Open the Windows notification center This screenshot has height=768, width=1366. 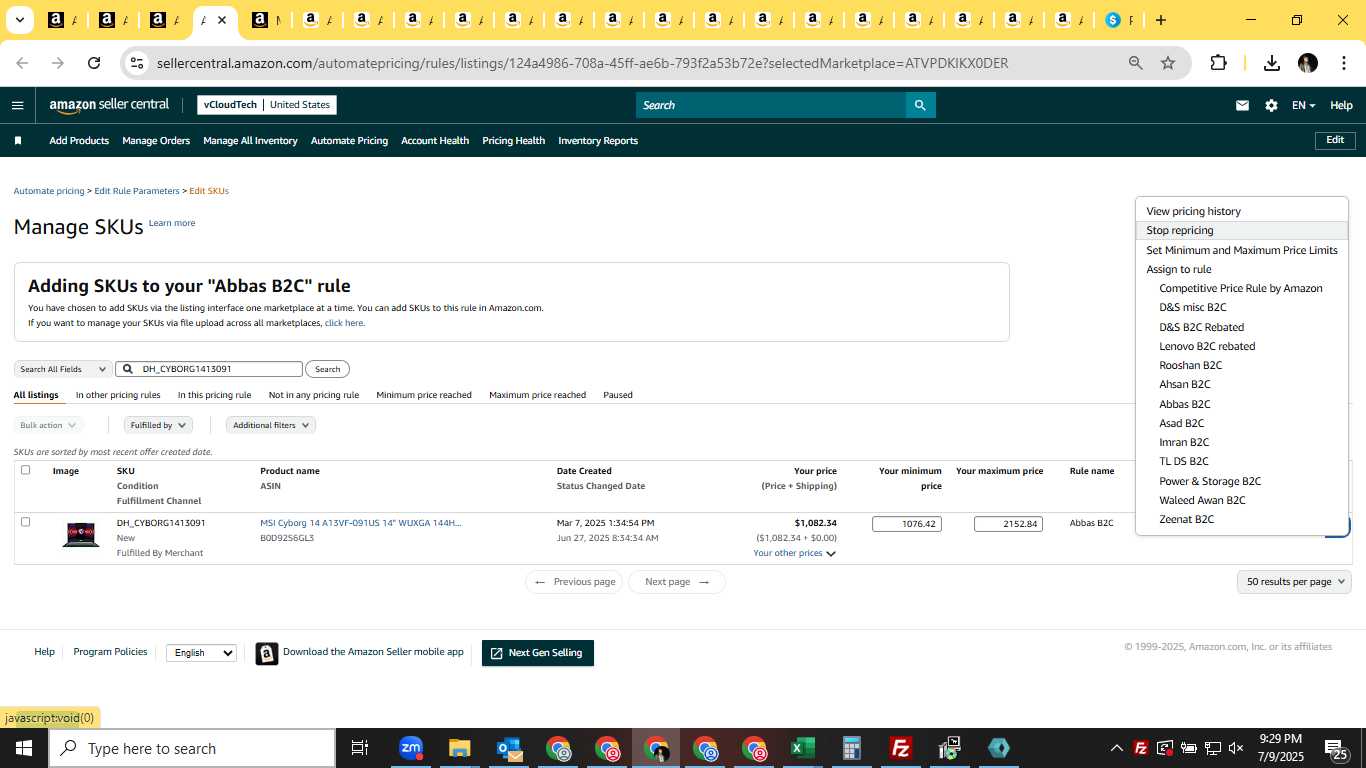tap(1338, 749)
